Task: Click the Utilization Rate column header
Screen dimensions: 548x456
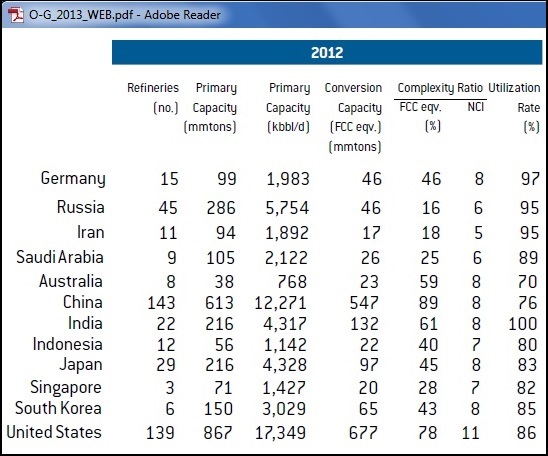Action: coord(514,107)
